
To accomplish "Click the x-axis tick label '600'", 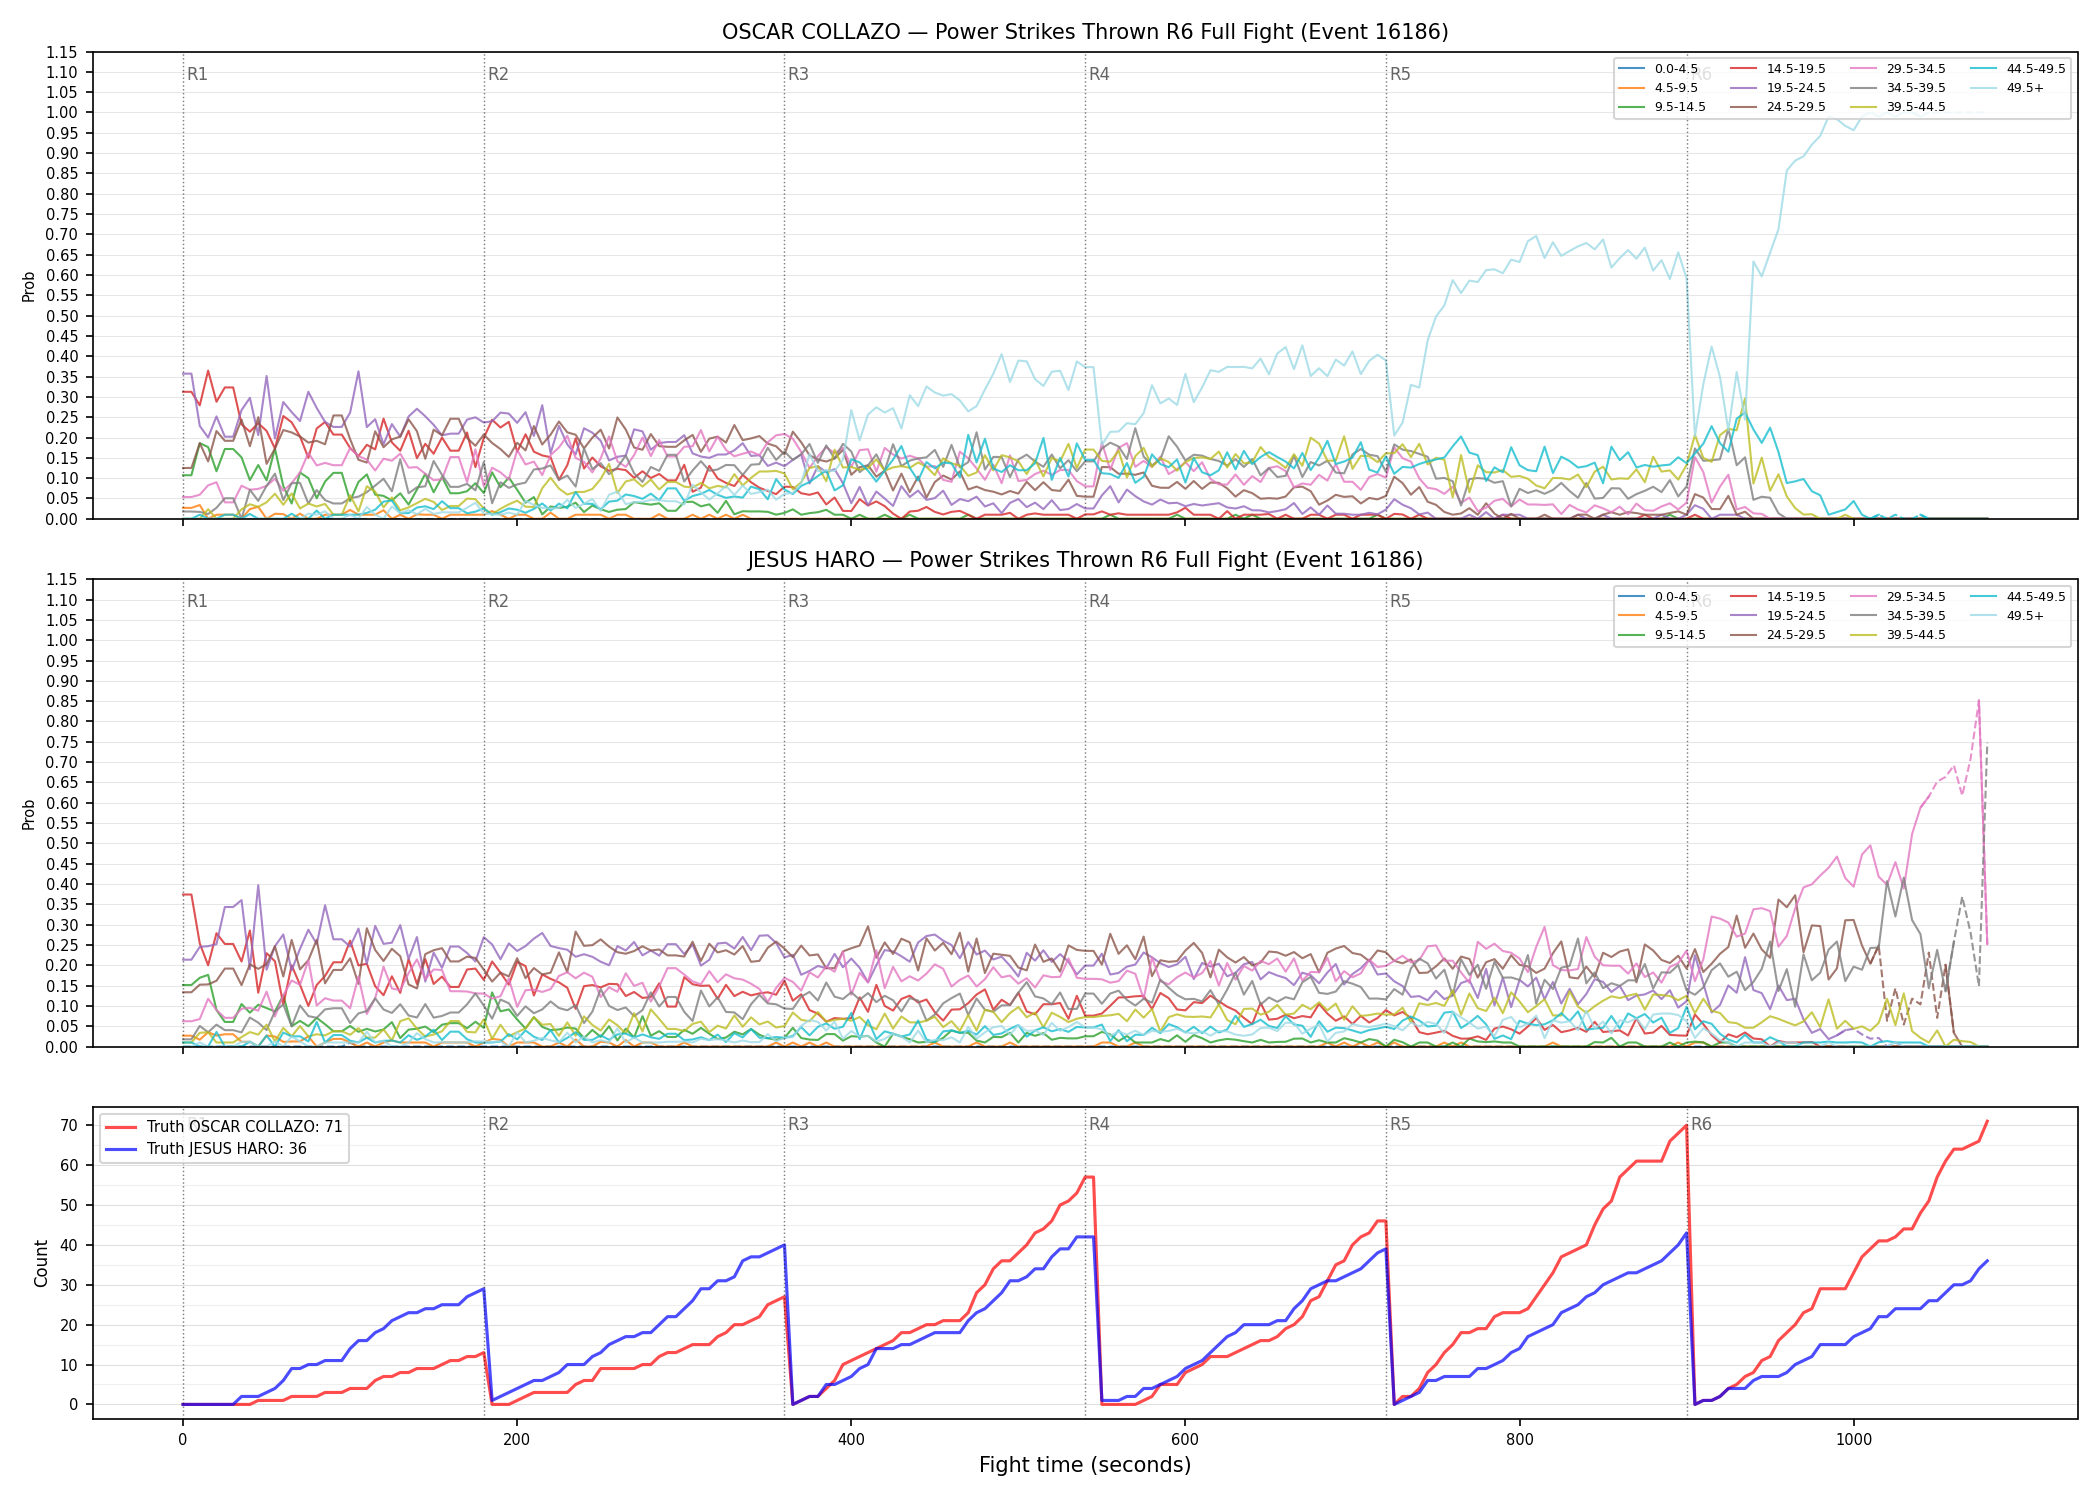I will click(x=1185, y=1440).
